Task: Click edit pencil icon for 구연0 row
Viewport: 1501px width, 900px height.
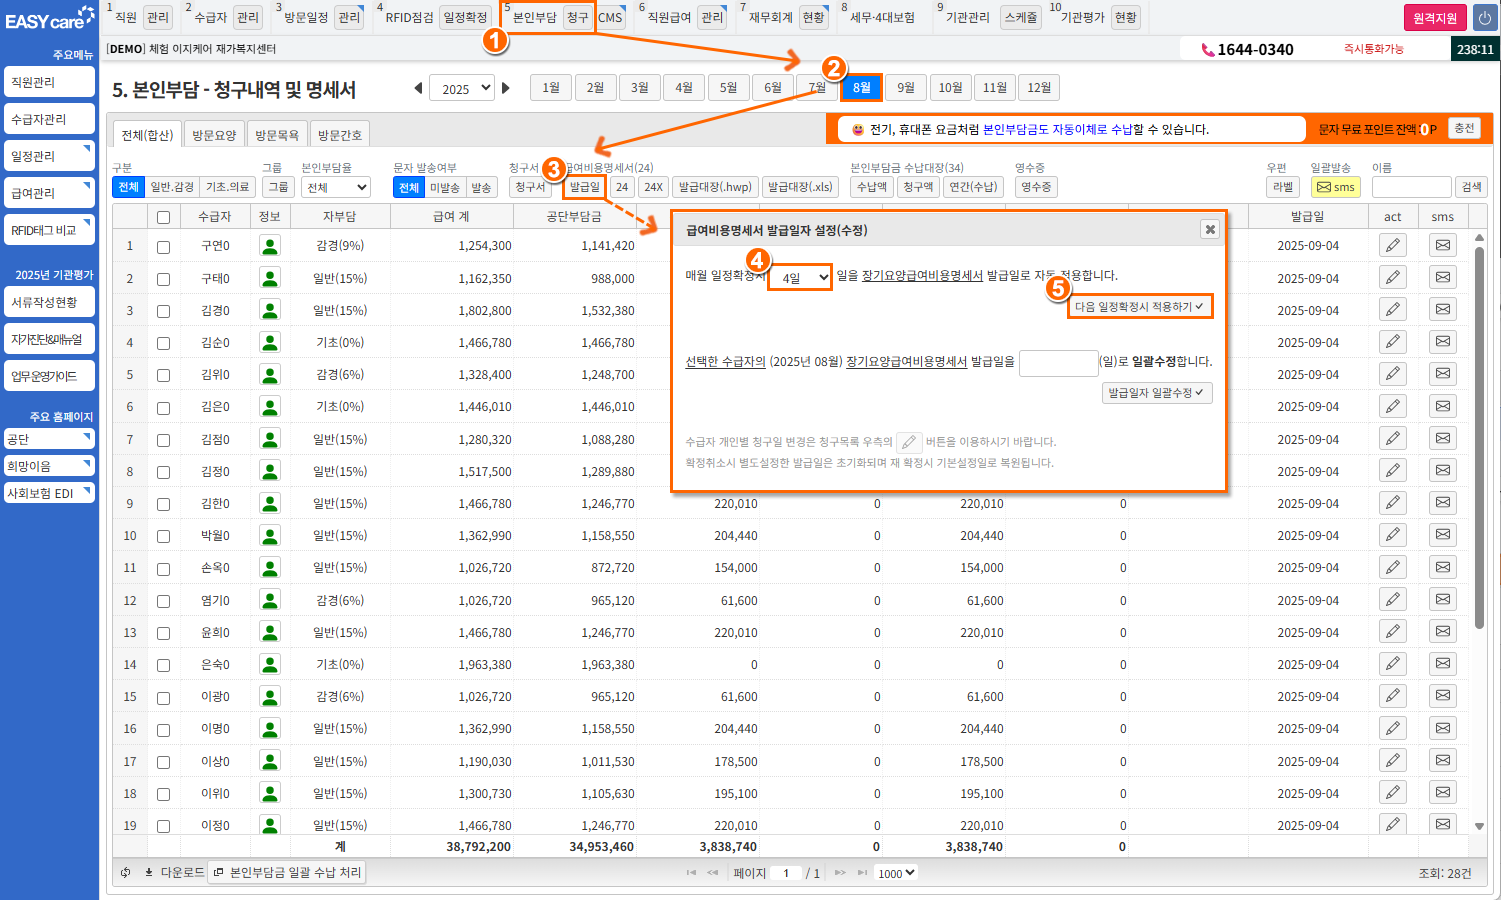Action: (x=1392, y=245)
